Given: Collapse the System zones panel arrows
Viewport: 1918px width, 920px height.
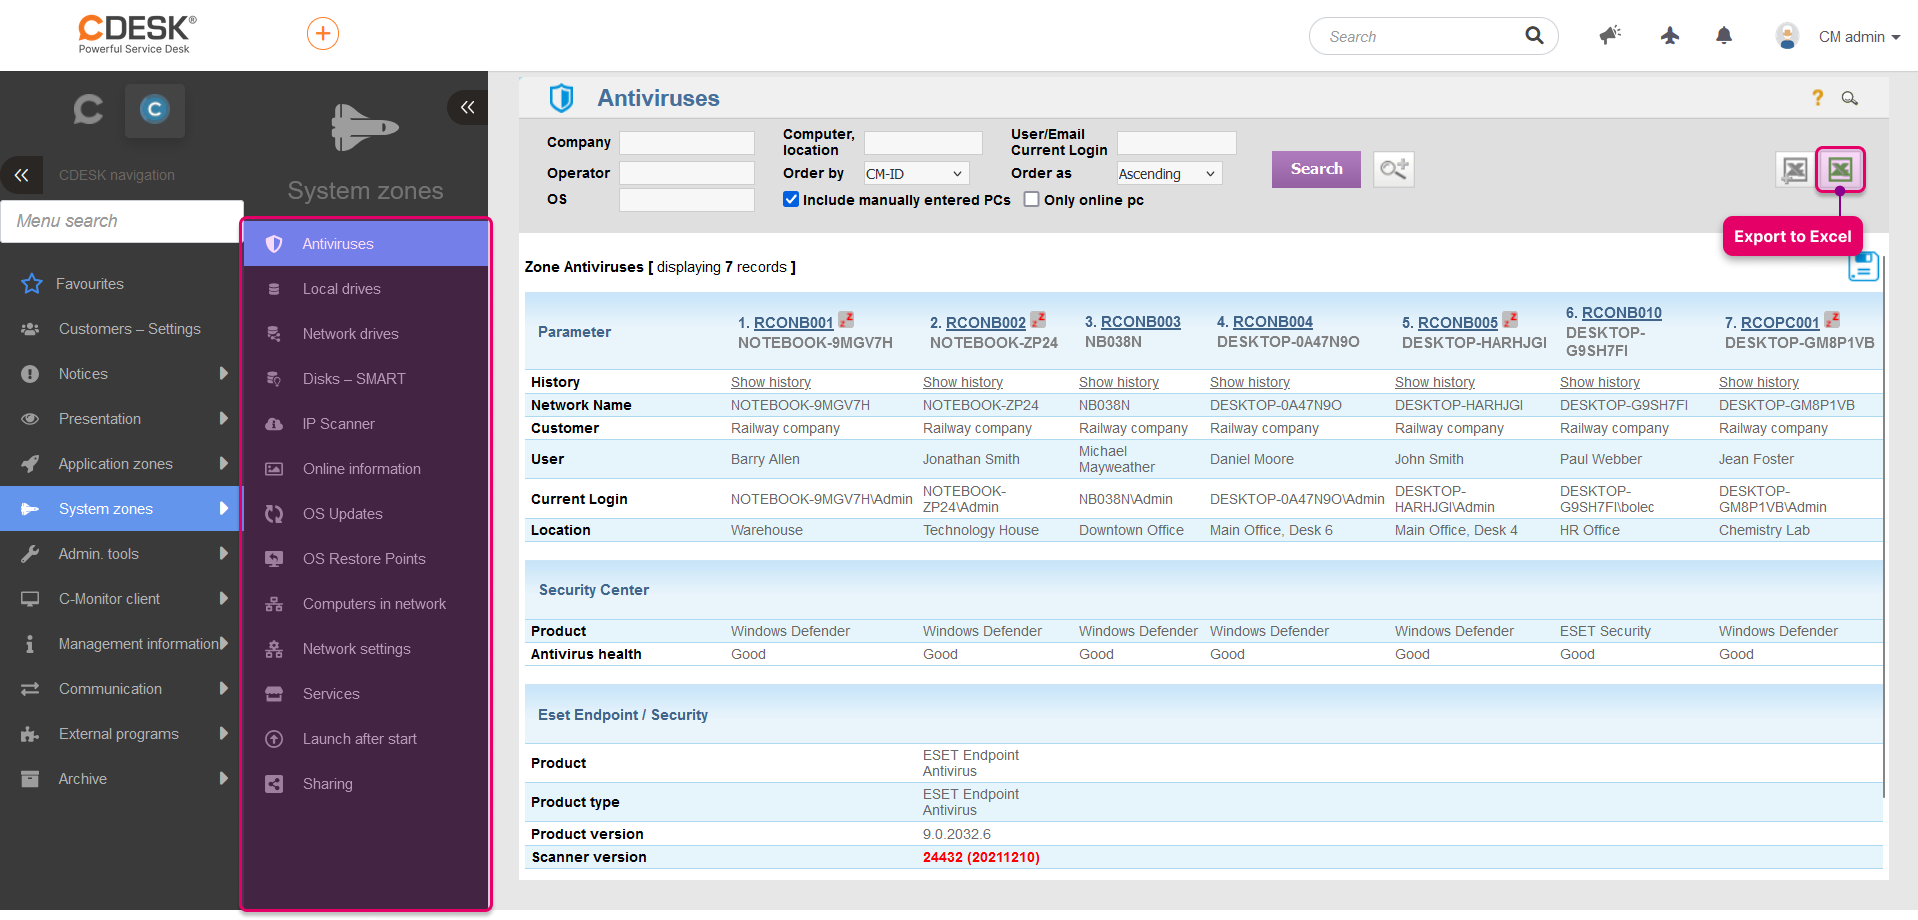Looking at the screenshot, I should pos(467,107).
